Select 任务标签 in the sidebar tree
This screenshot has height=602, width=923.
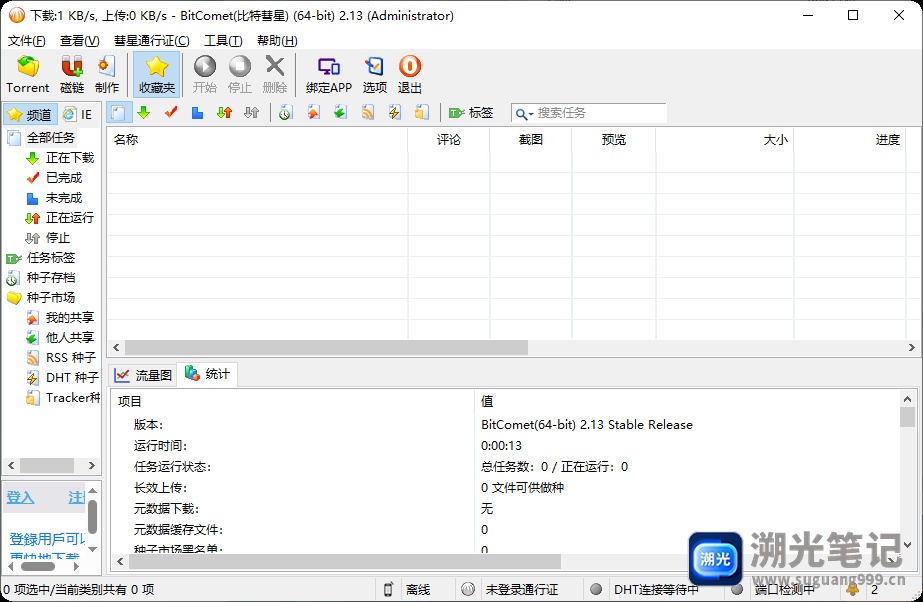(x=51, y=258)
